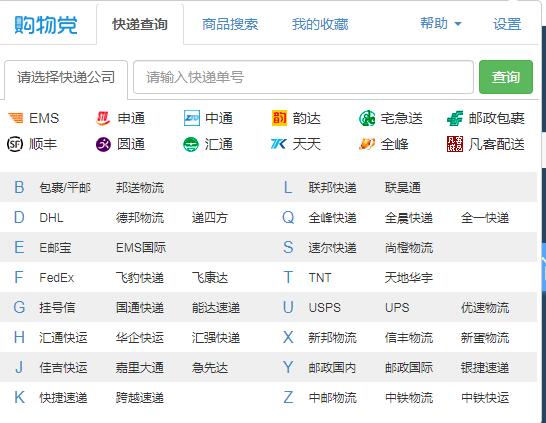Image resolution: width=546 pixels, height=423 pixels.
Task: Select 邦送物流 courier
Action: [x=140, y=188]
